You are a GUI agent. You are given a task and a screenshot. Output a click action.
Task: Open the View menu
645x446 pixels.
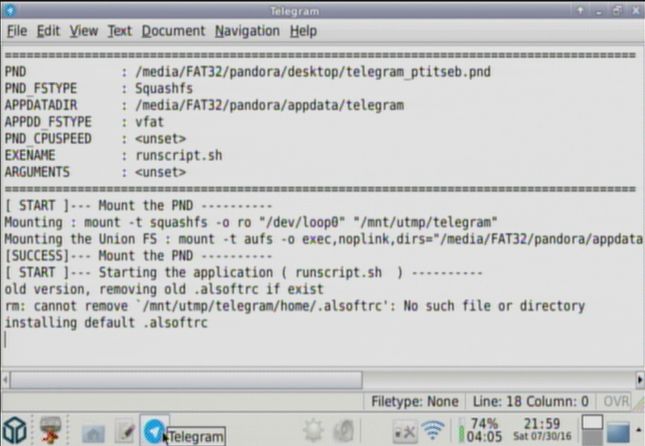pos(83,31)
